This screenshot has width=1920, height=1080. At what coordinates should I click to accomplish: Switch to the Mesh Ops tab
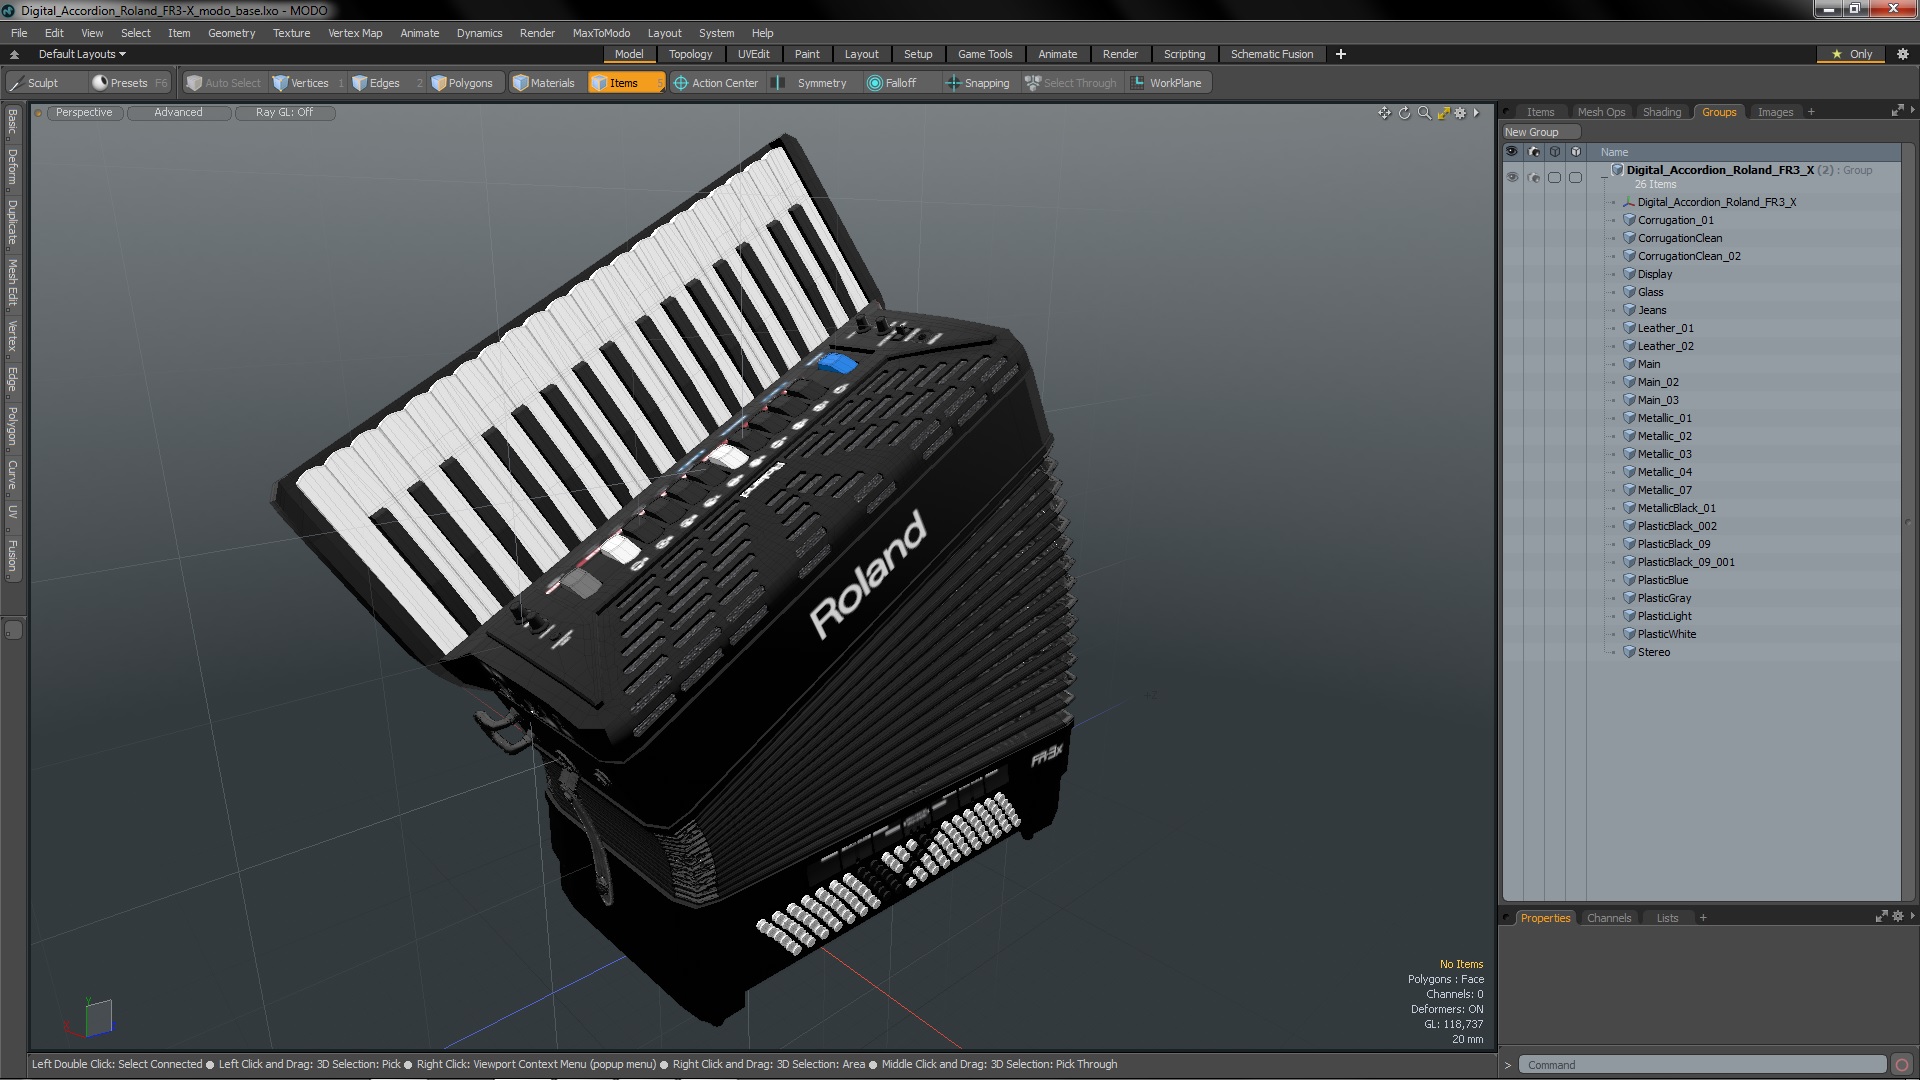point(1601,112)
